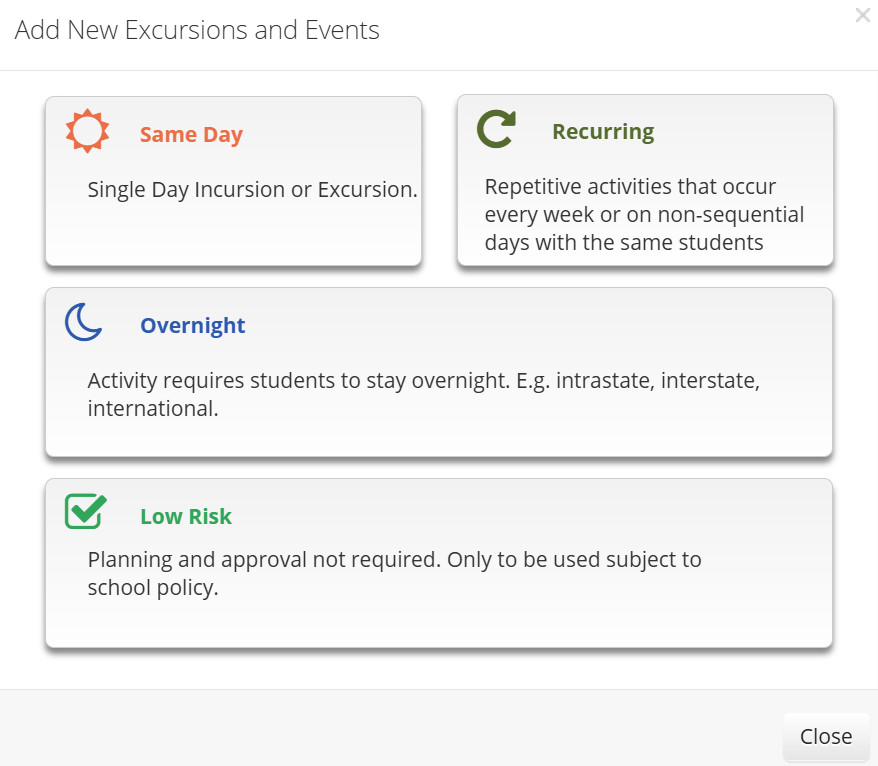The height and width of the screenshot is (766, 878).
Task: Click the orange sun icon for Same Day
Action: [x=87, y=131]
